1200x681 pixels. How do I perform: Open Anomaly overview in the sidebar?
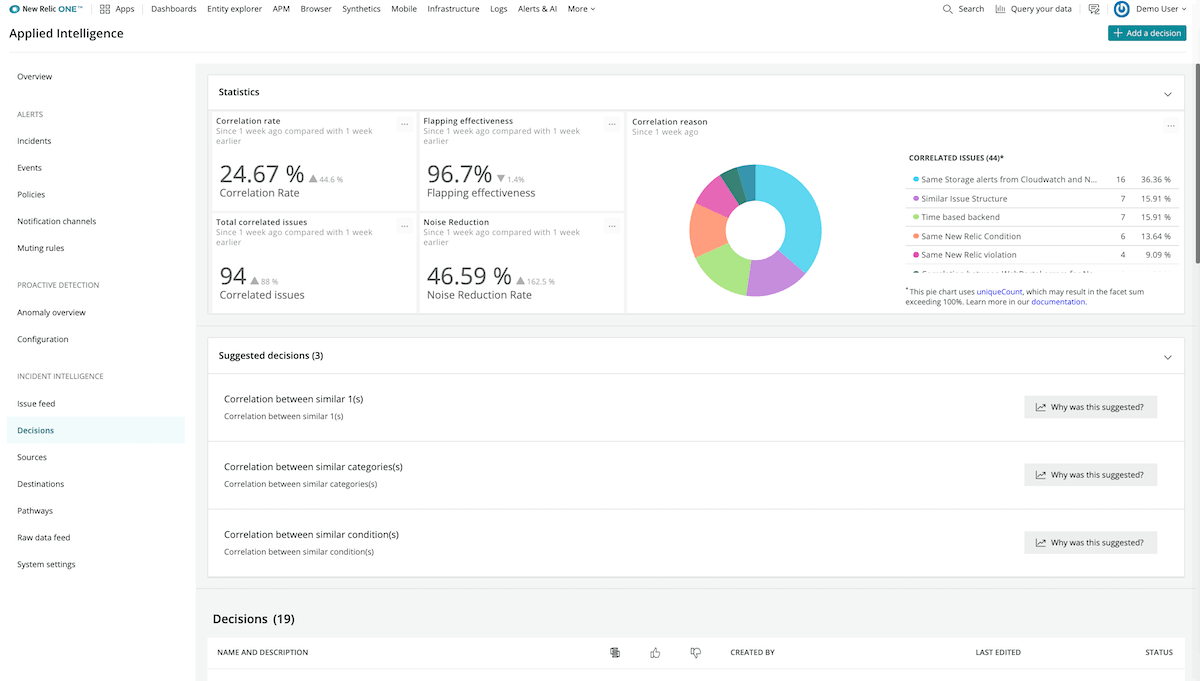coord(51,312)
